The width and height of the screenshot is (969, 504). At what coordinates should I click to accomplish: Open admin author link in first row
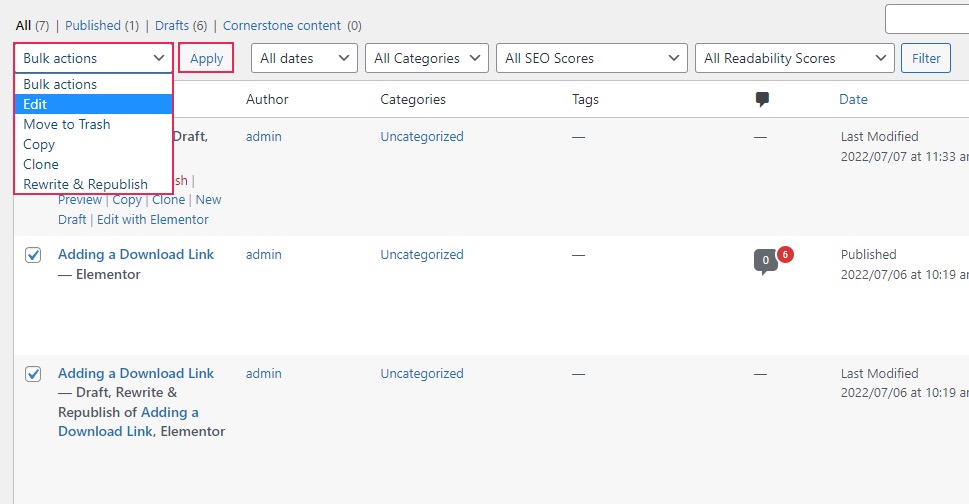263,136
